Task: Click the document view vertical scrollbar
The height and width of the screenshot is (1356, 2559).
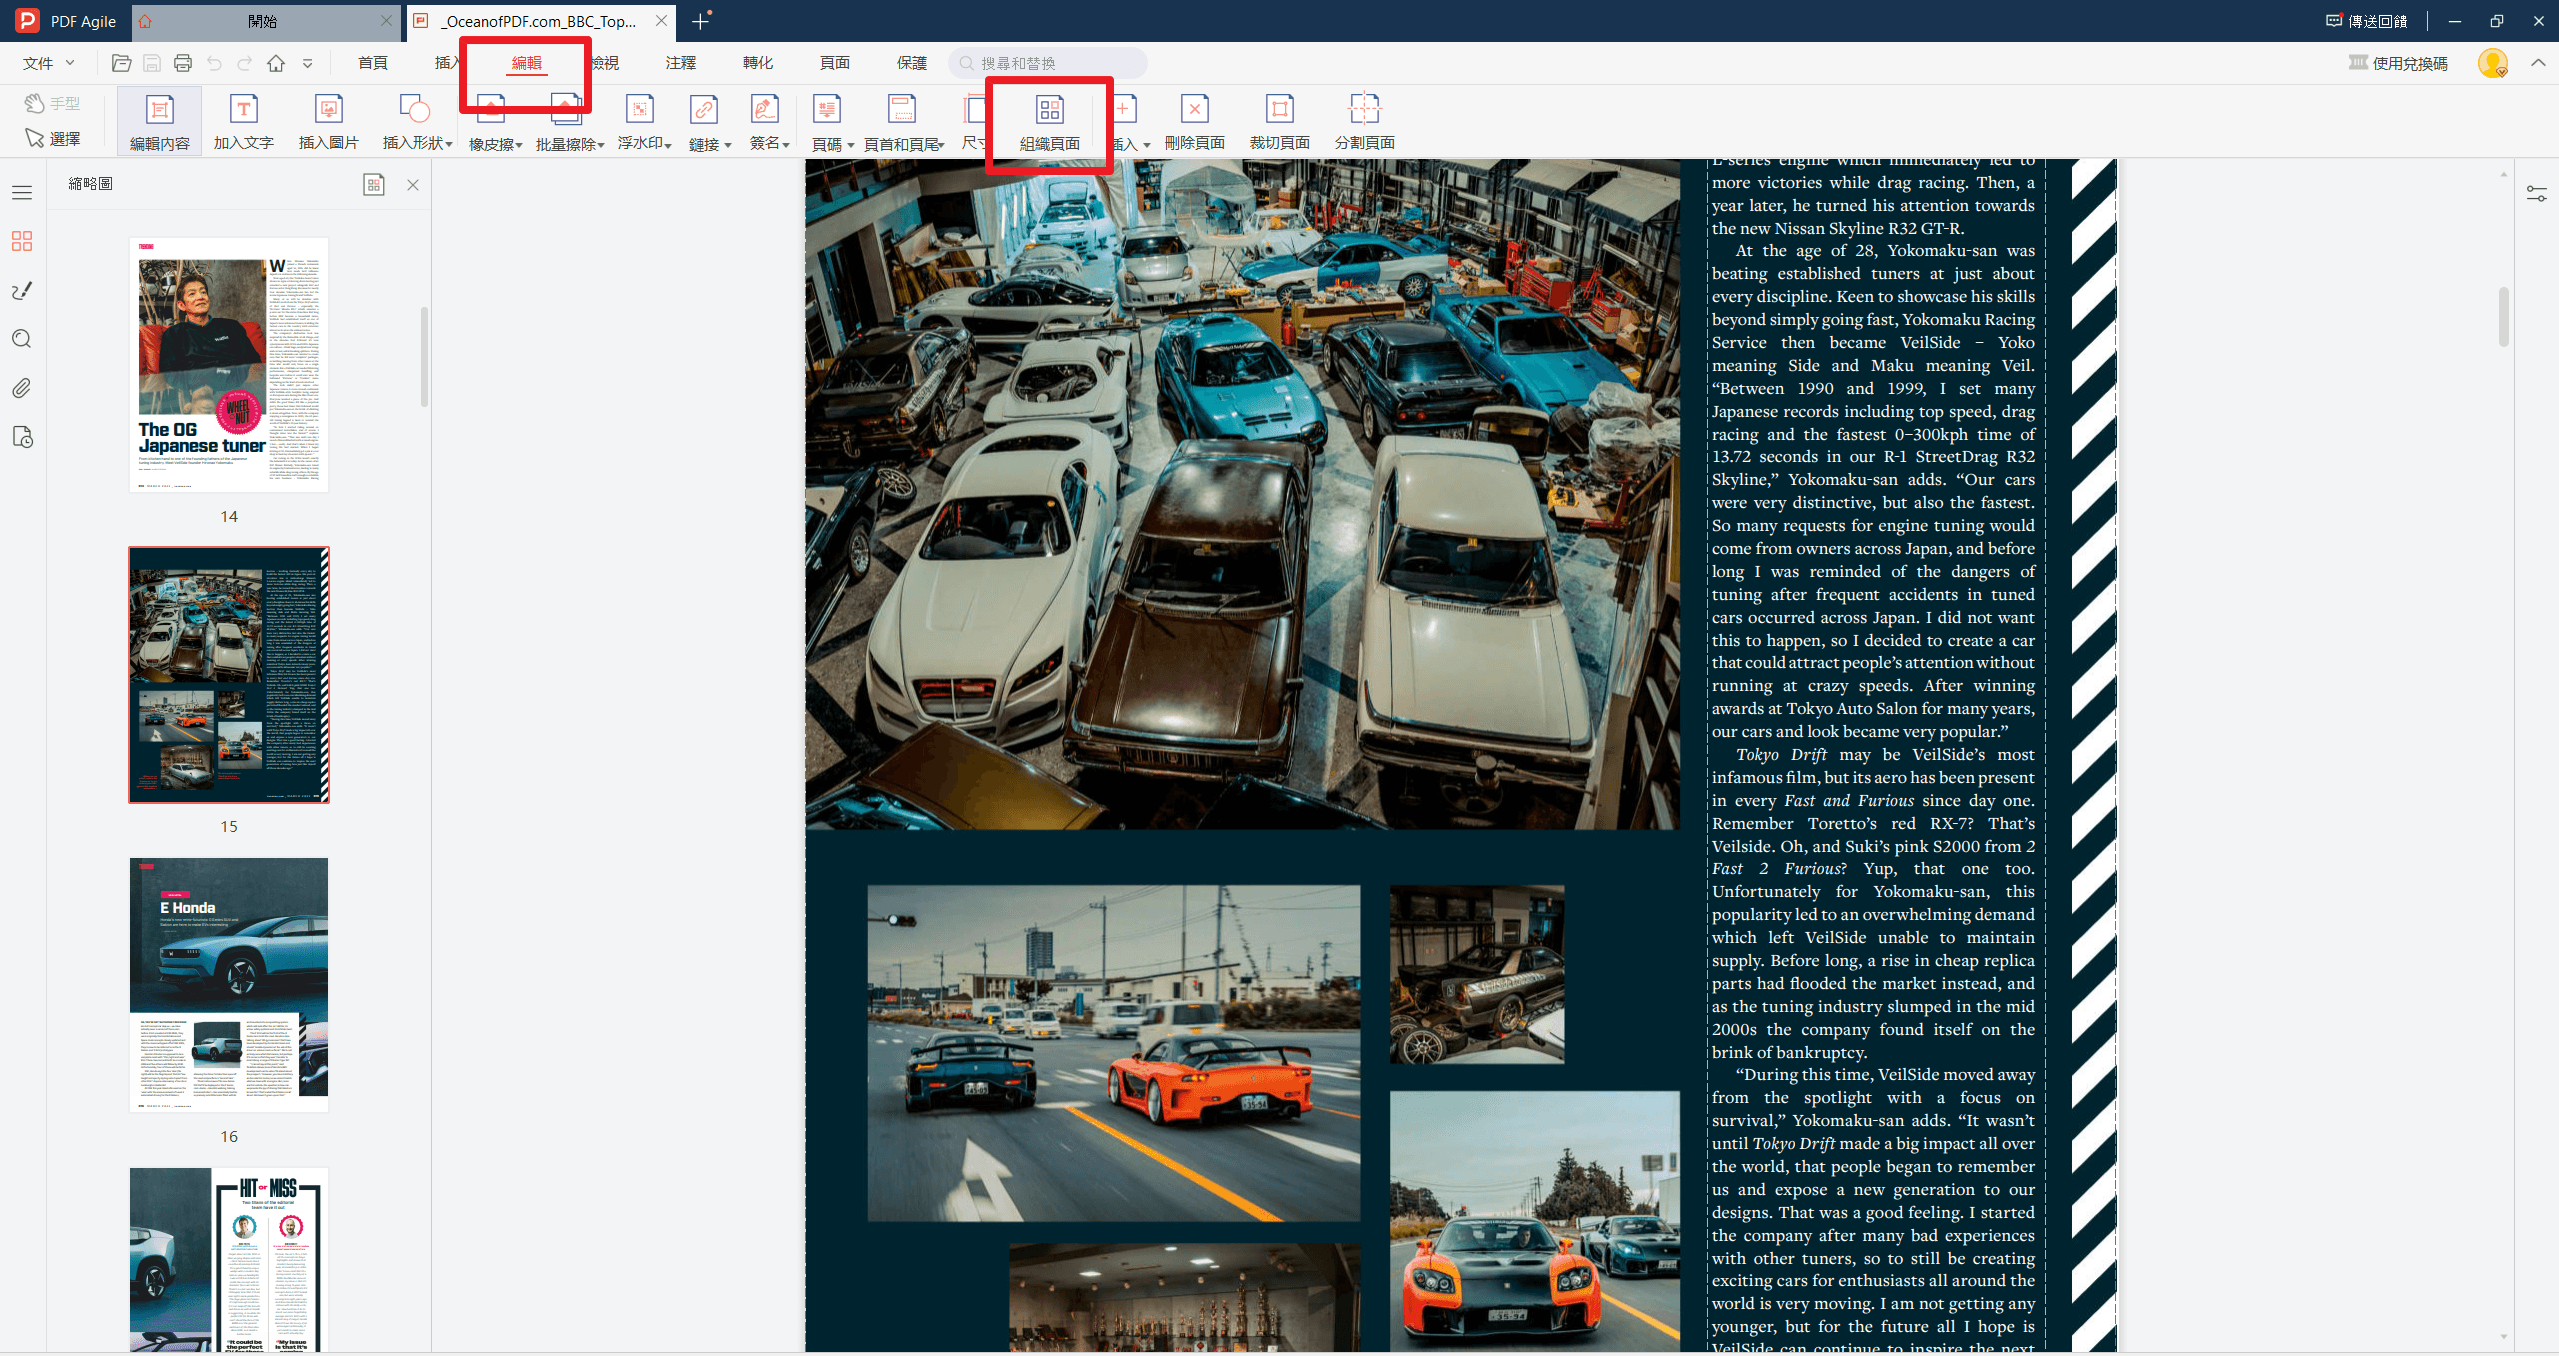Action: (2504, 316)
